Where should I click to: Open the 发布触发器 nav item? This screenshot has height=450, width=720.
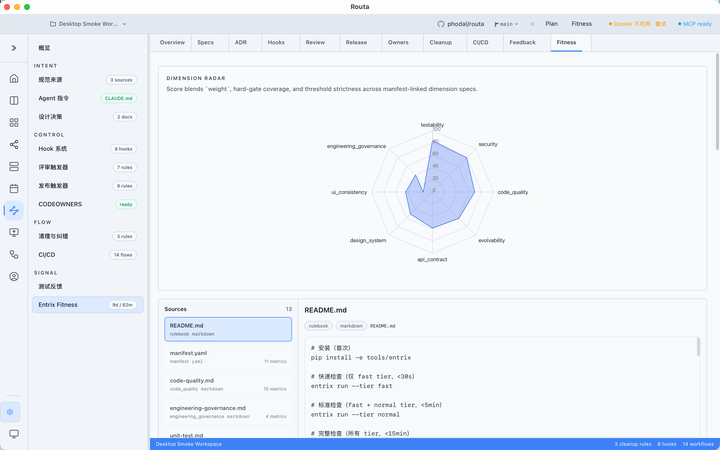(x=87, y=186)
